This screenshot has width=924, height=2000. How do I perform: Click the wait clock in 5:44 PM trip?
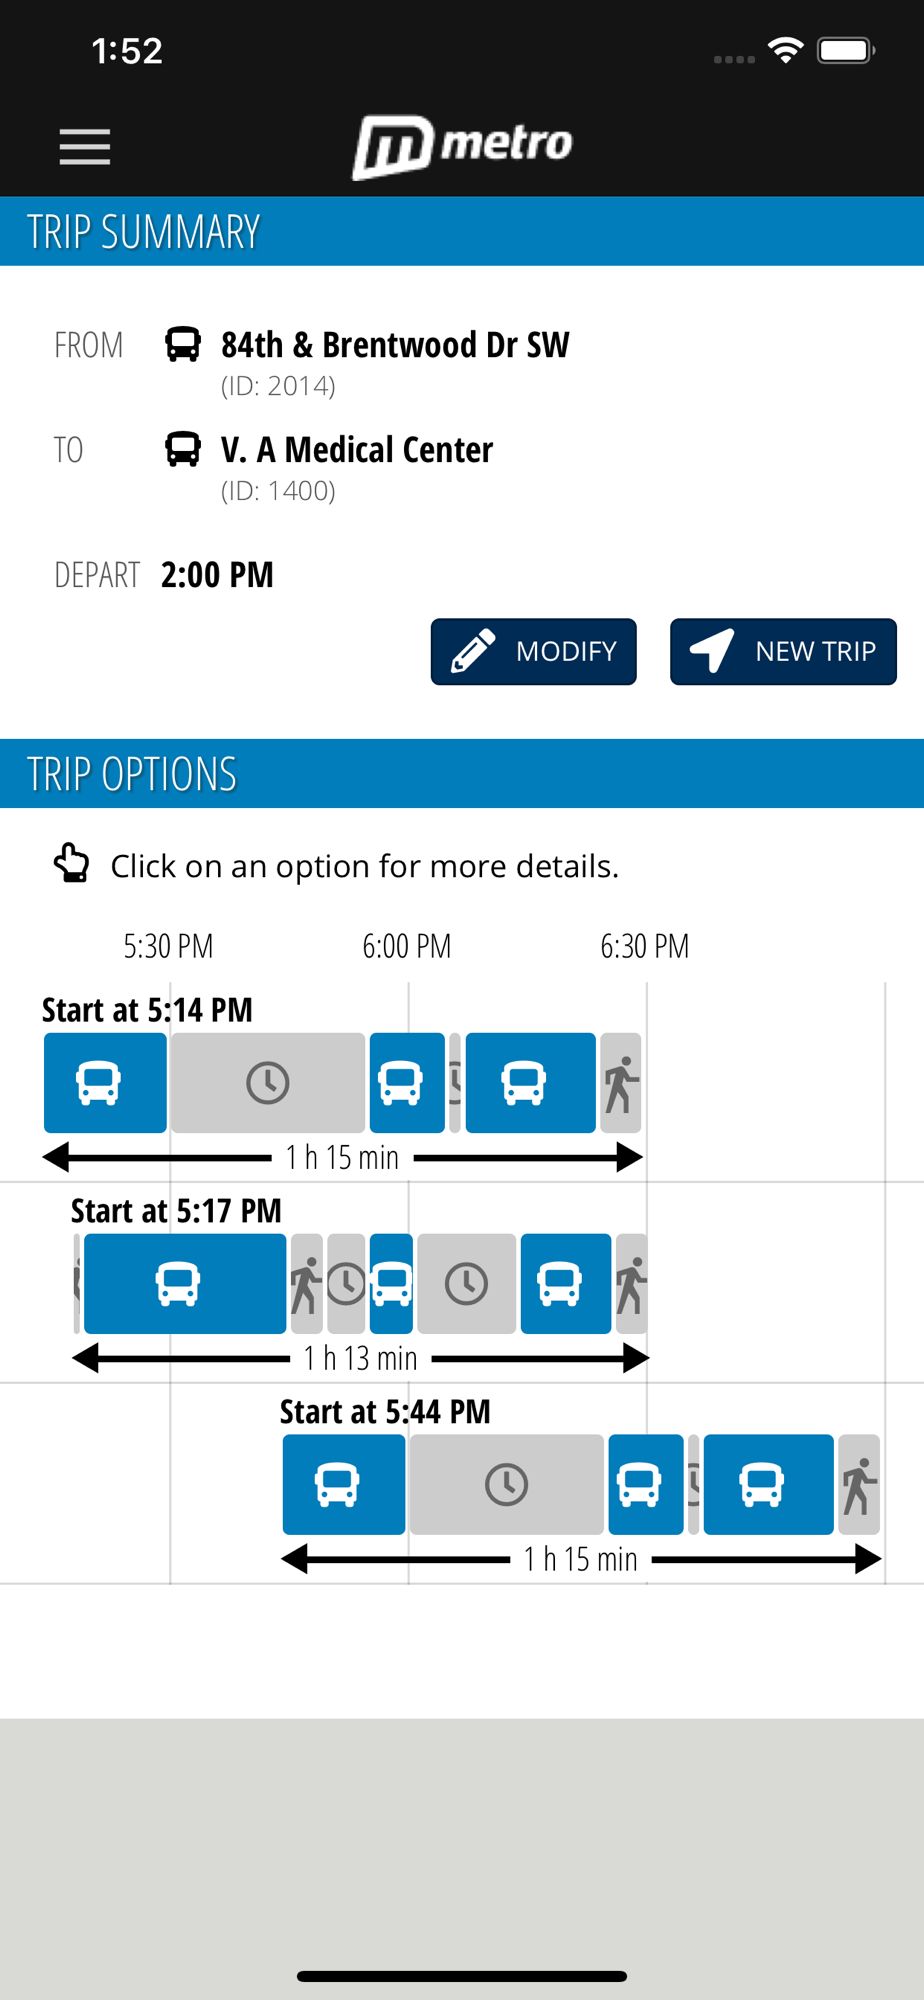[507, 1485]
